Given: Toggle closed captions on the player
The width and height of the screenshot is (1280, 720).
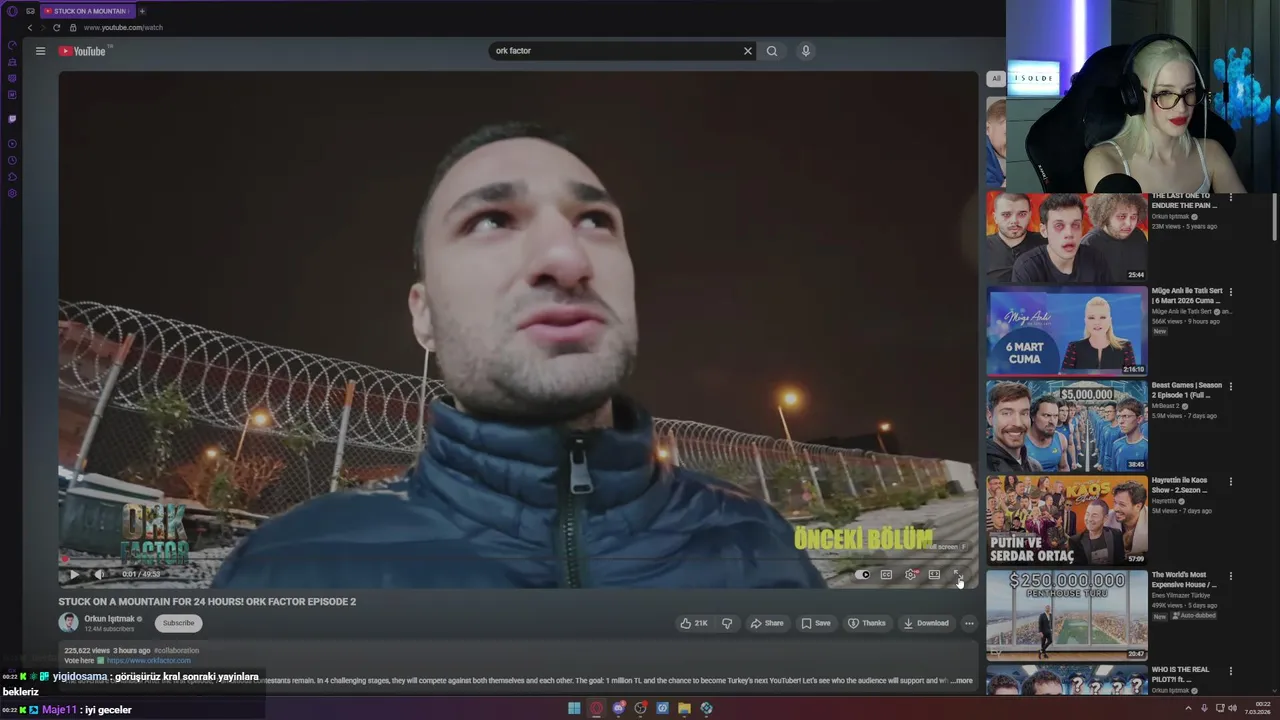Looking at the screenshot, I should click(x=886, y=574).
